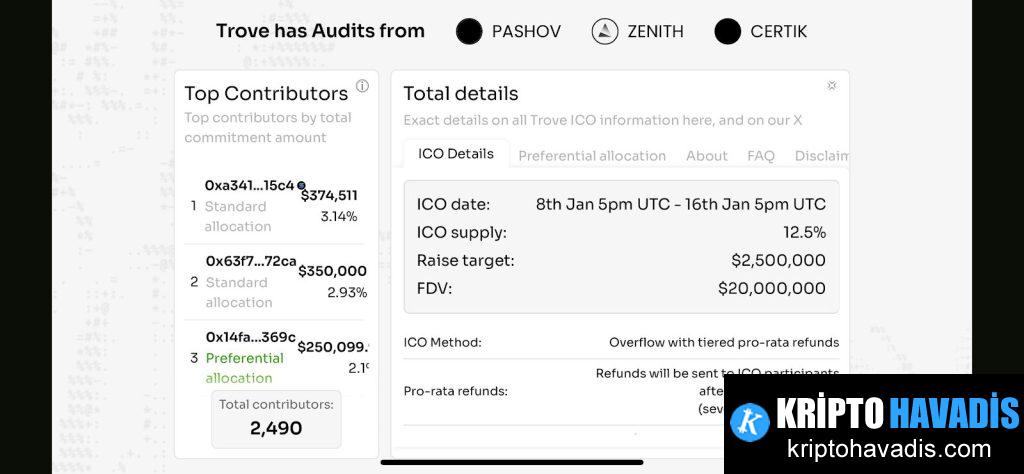Open the Disclaimer tab
Image resolution: width=1024 pixels, height=474 pixels.
820,156
